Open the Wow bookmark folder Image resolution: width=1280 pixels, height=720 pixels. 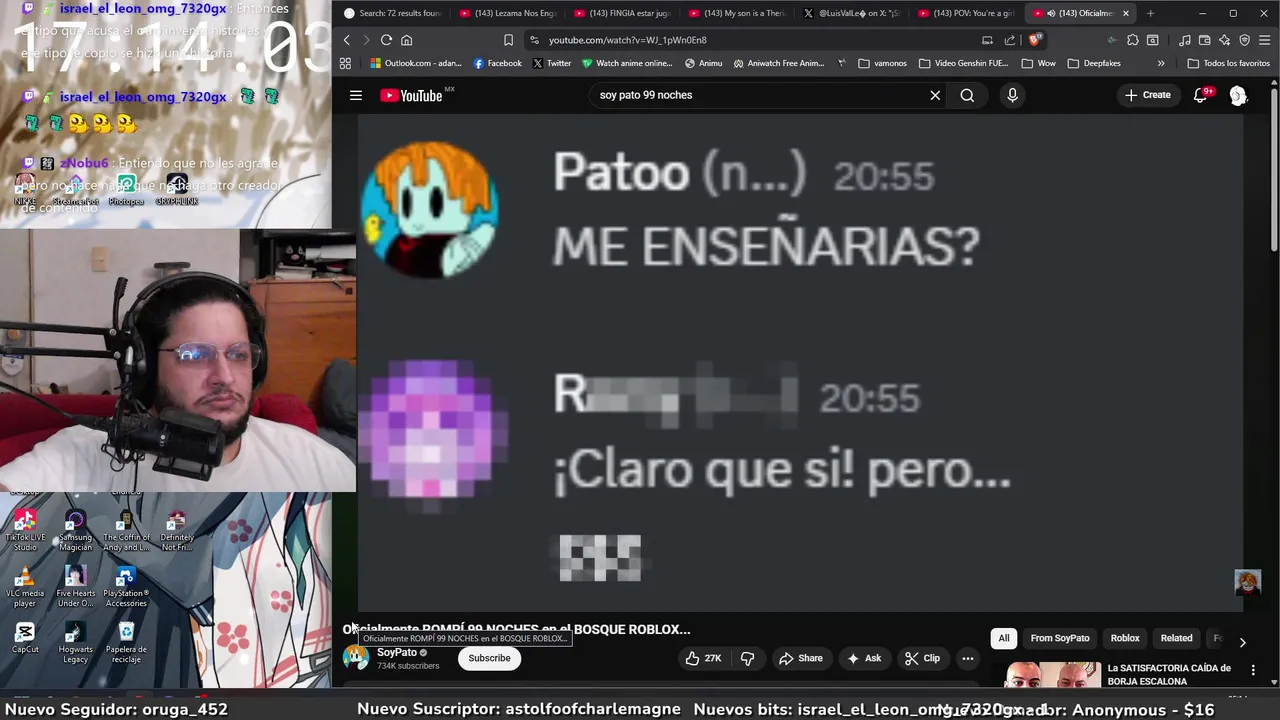[x=1038, y=63]
